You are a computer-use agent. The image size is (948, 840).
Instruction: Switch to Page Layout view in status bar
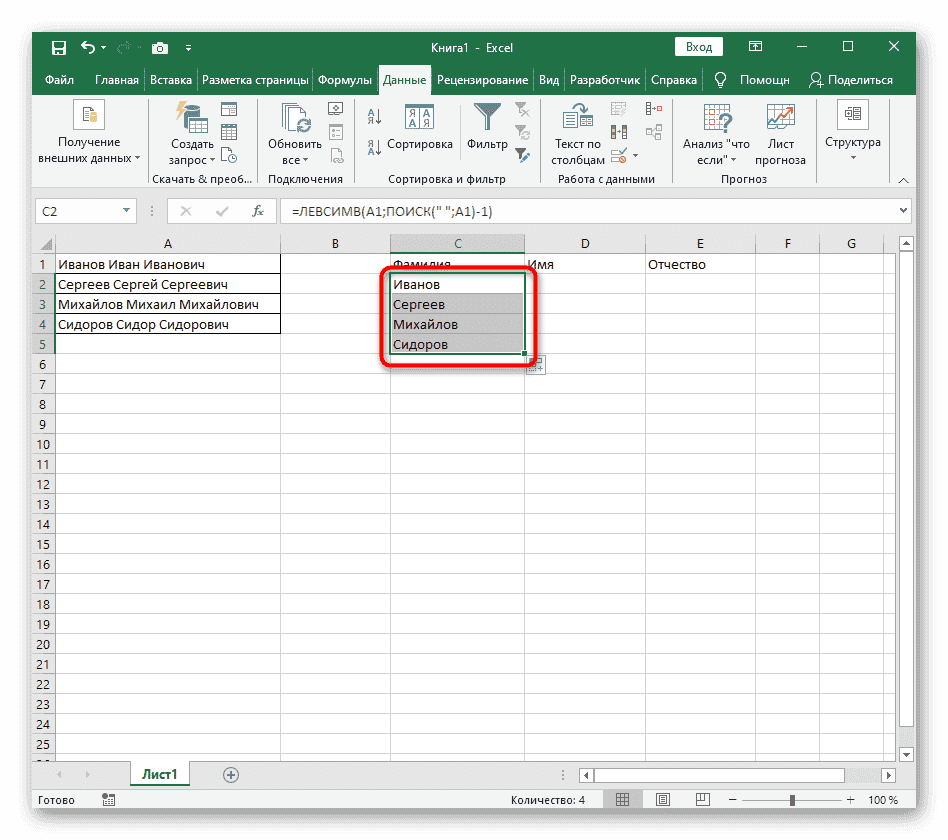tap(662, 799)
